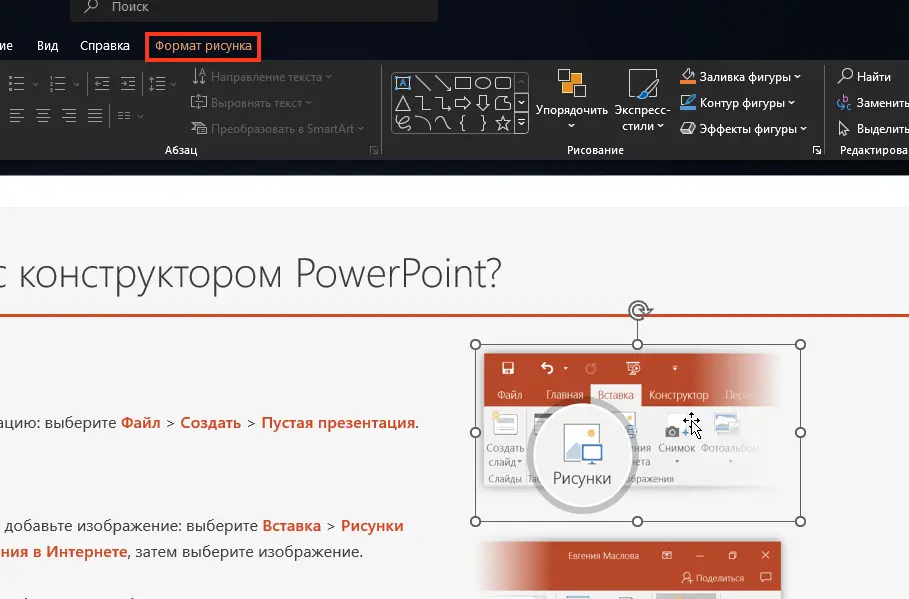Expand the full shapes gallery list
The width and height of the screenshot is (909, 599).
pyautogui.click(x=521, y=122)
